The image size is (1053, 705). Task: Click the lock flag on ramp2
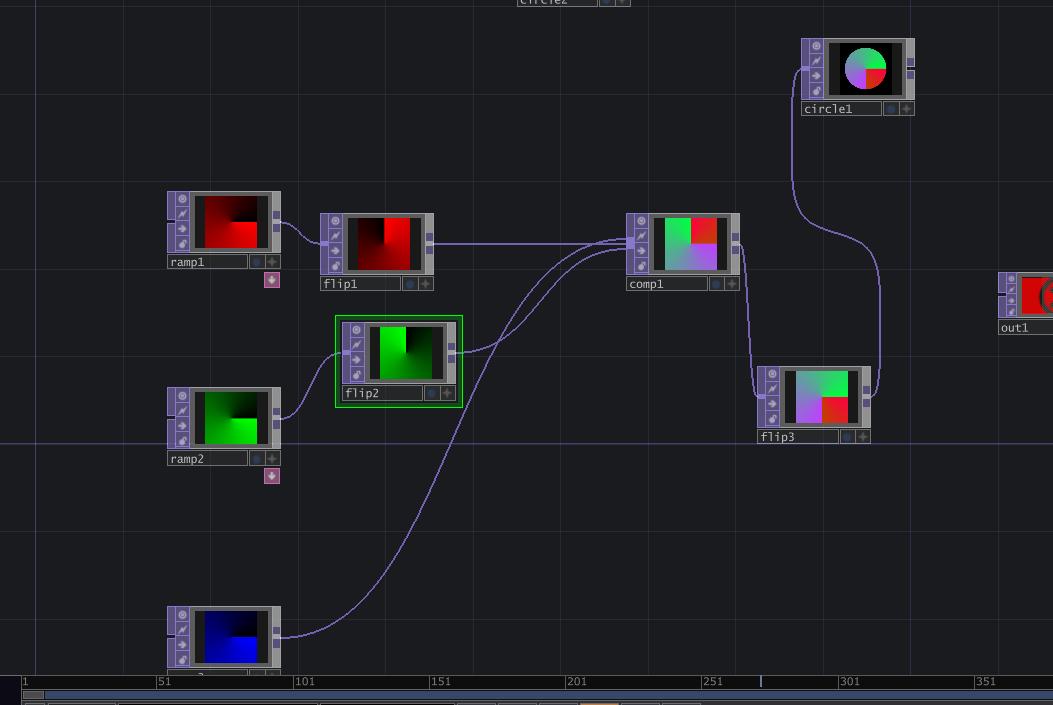(x=182, y=440)
